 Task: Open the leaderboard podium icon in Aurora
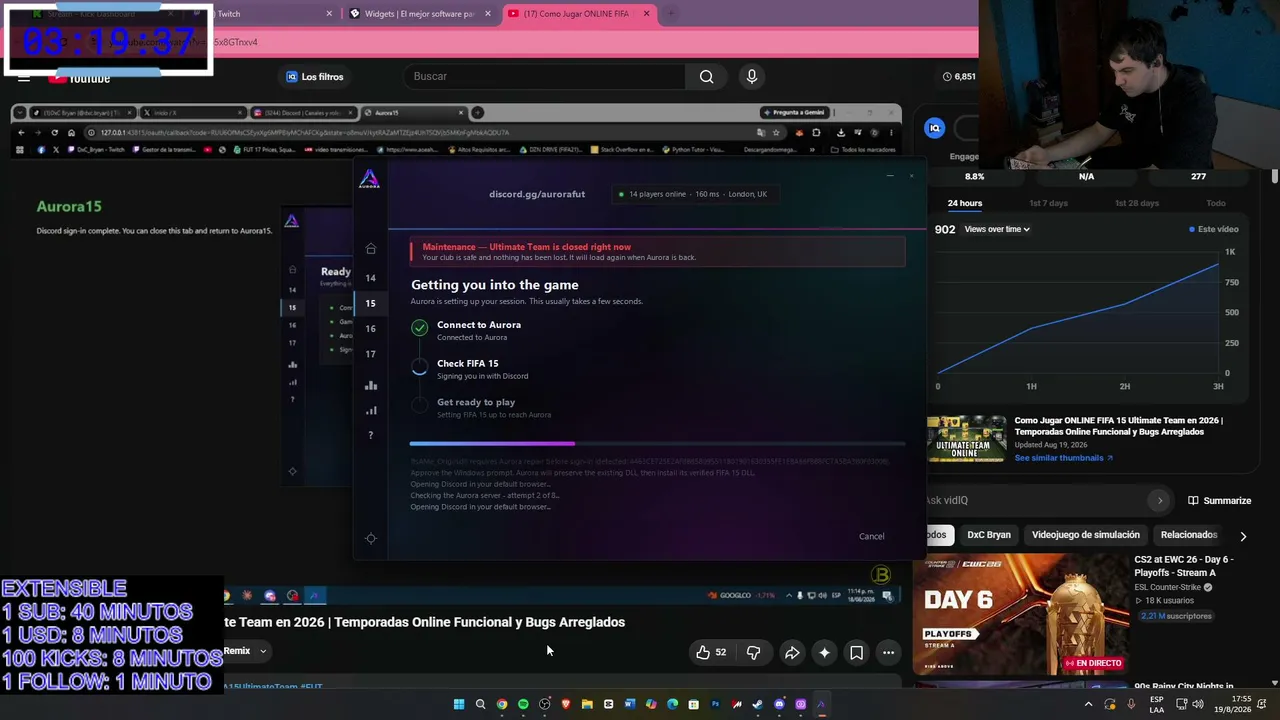[371, 385]
